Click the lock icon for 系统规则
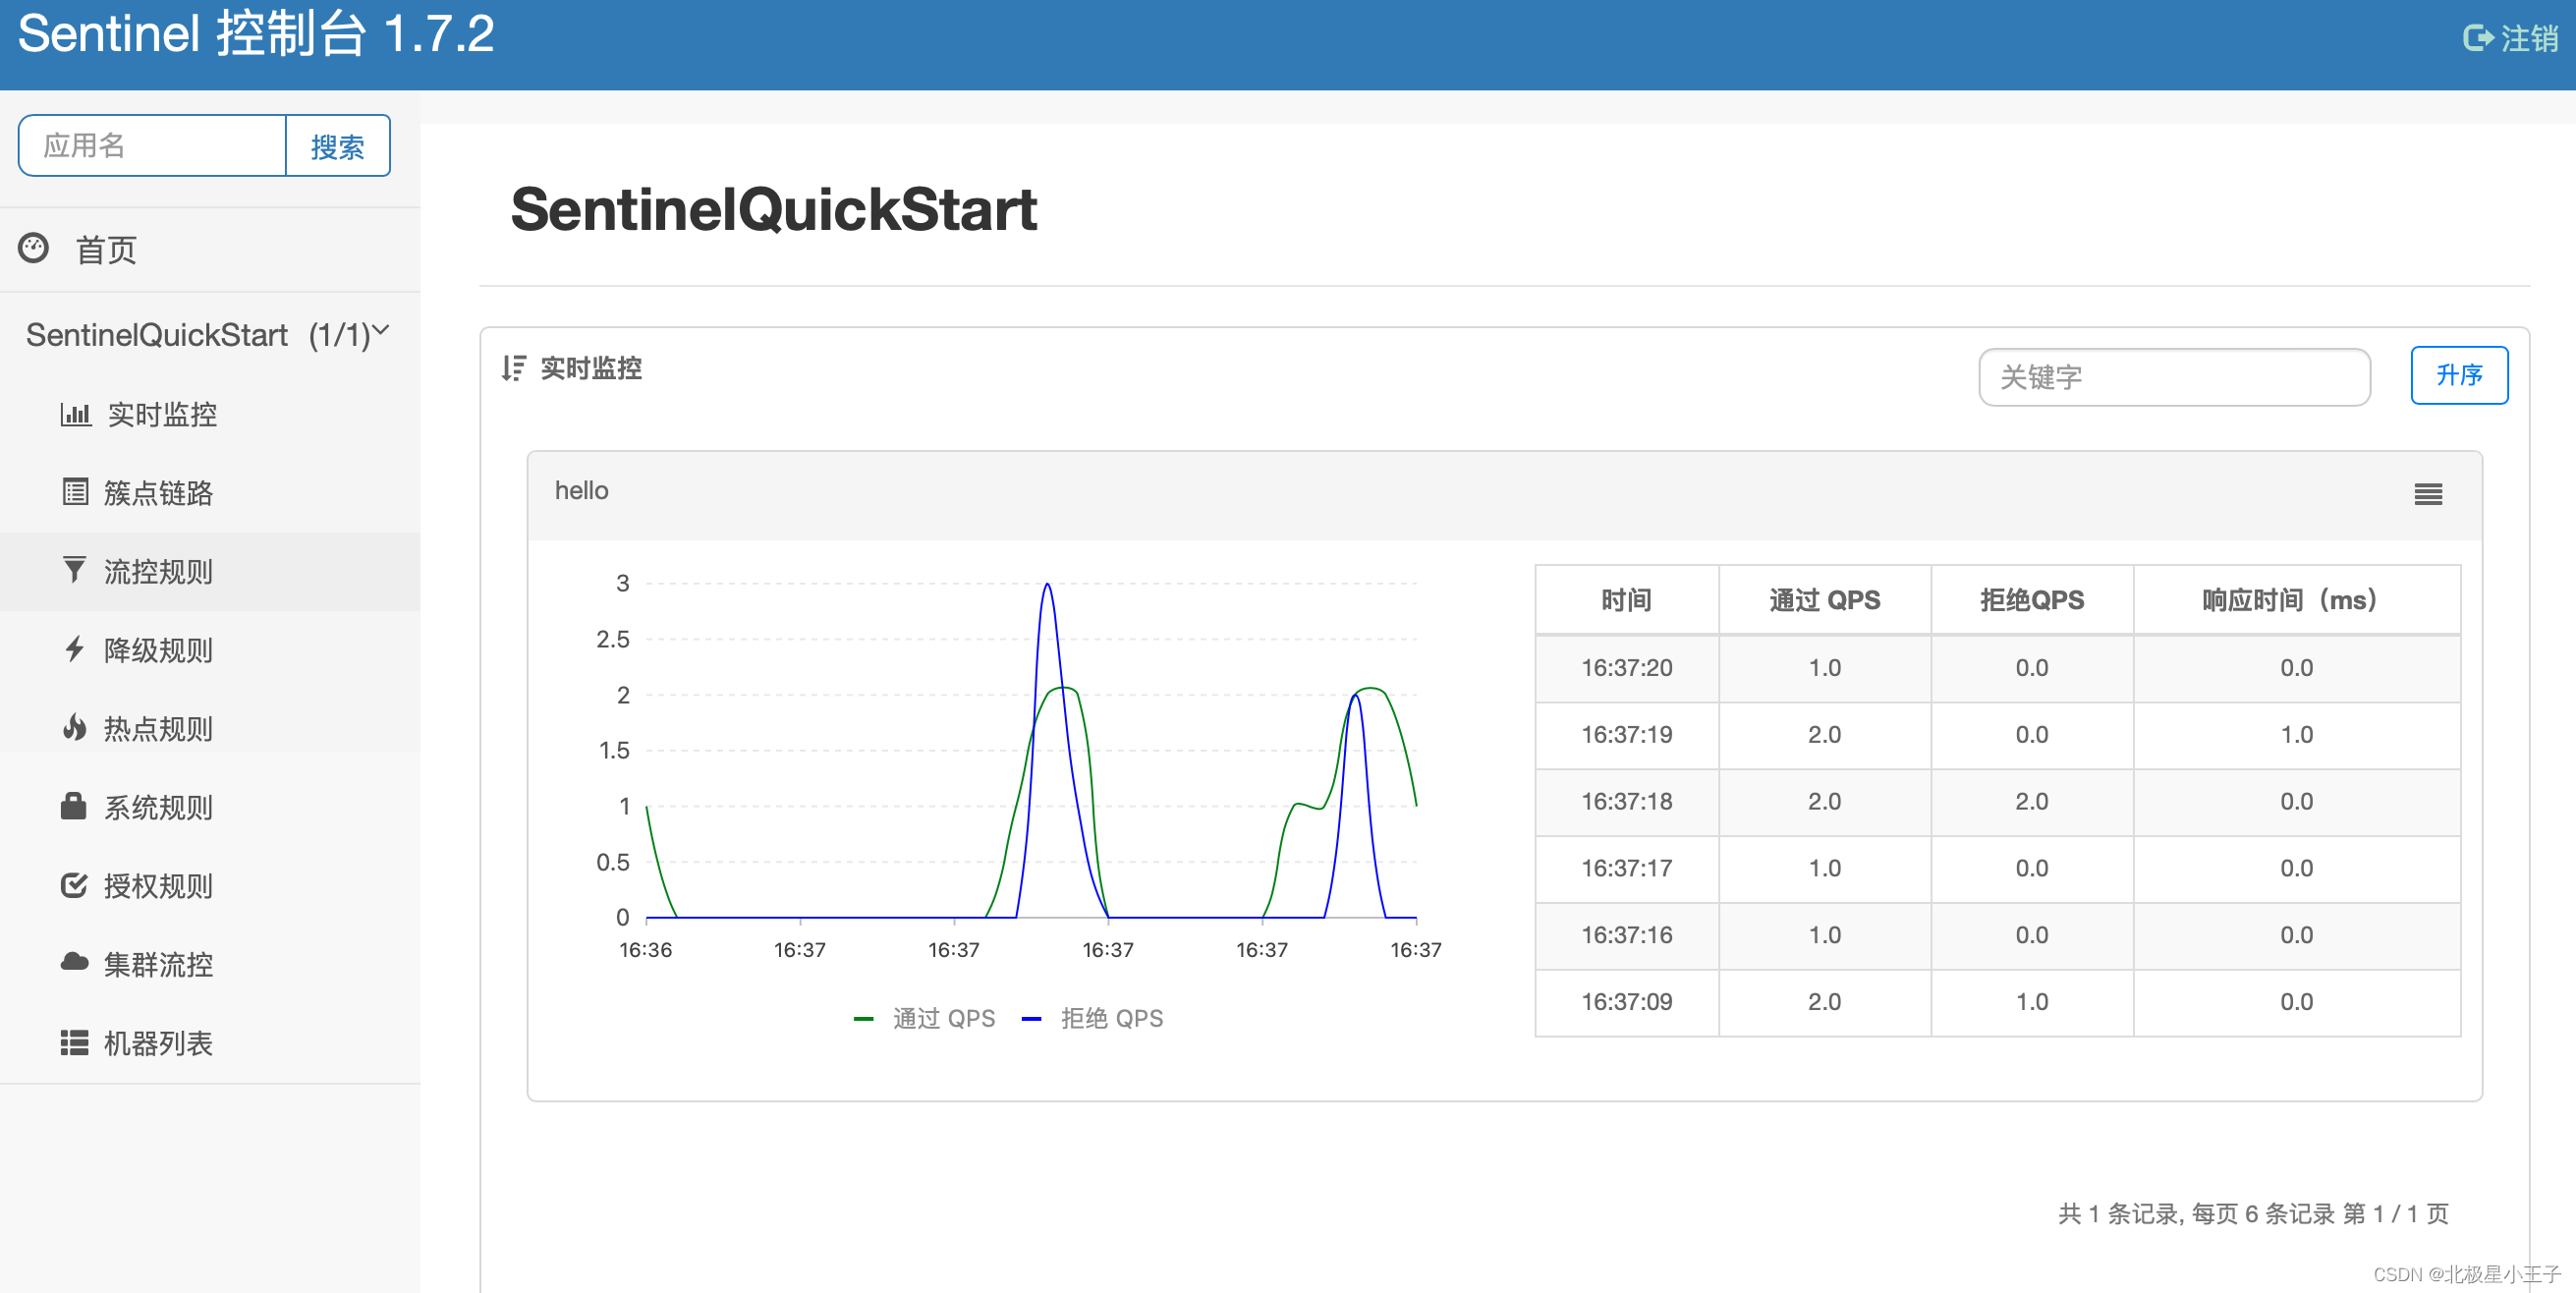2576x1293 pixels. (74, 806)
